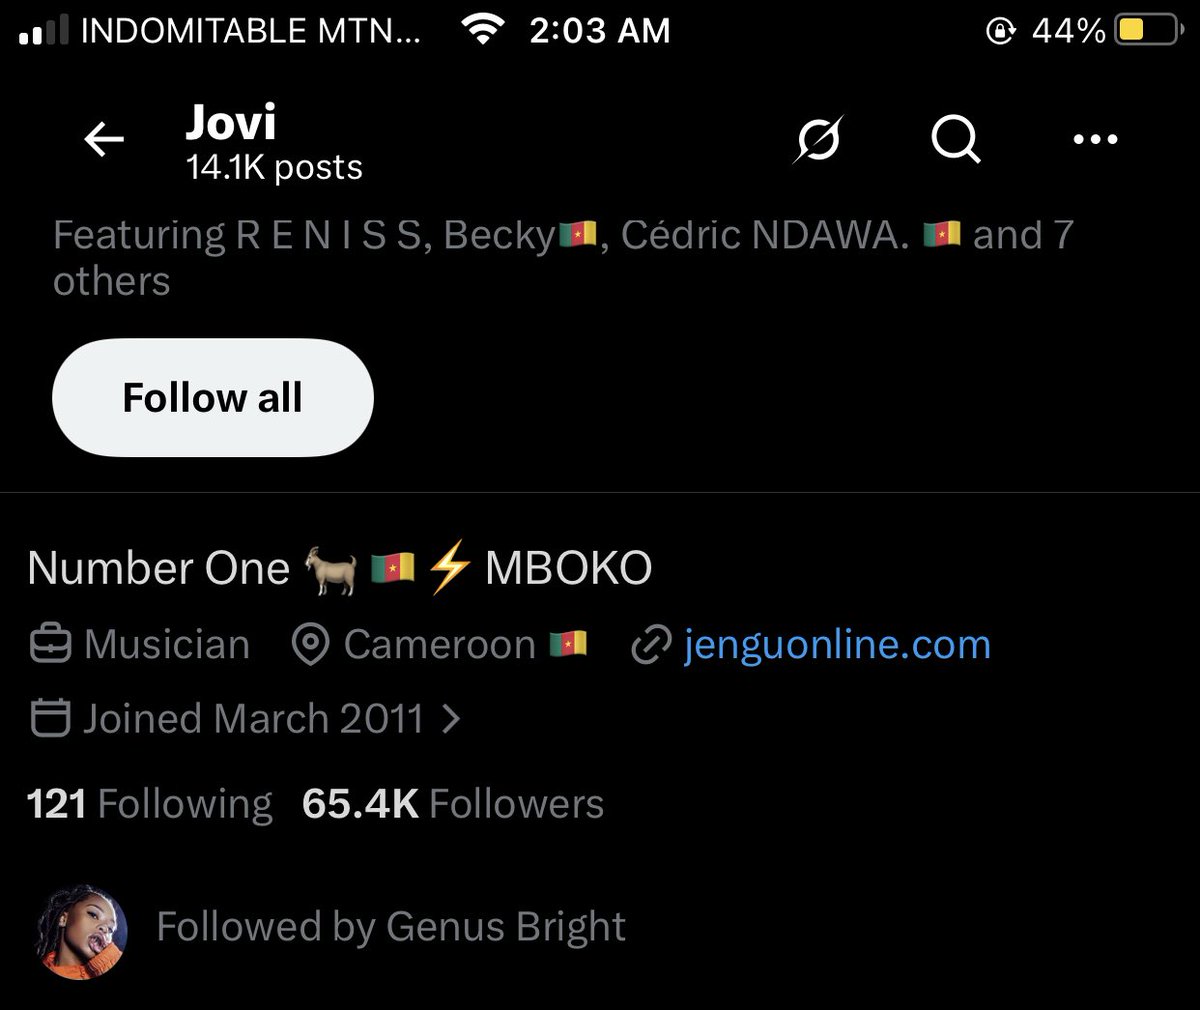1200x1010 pixels.
Task: Tap the briefcase Musician category icon
Action: [x=50, y=645]
